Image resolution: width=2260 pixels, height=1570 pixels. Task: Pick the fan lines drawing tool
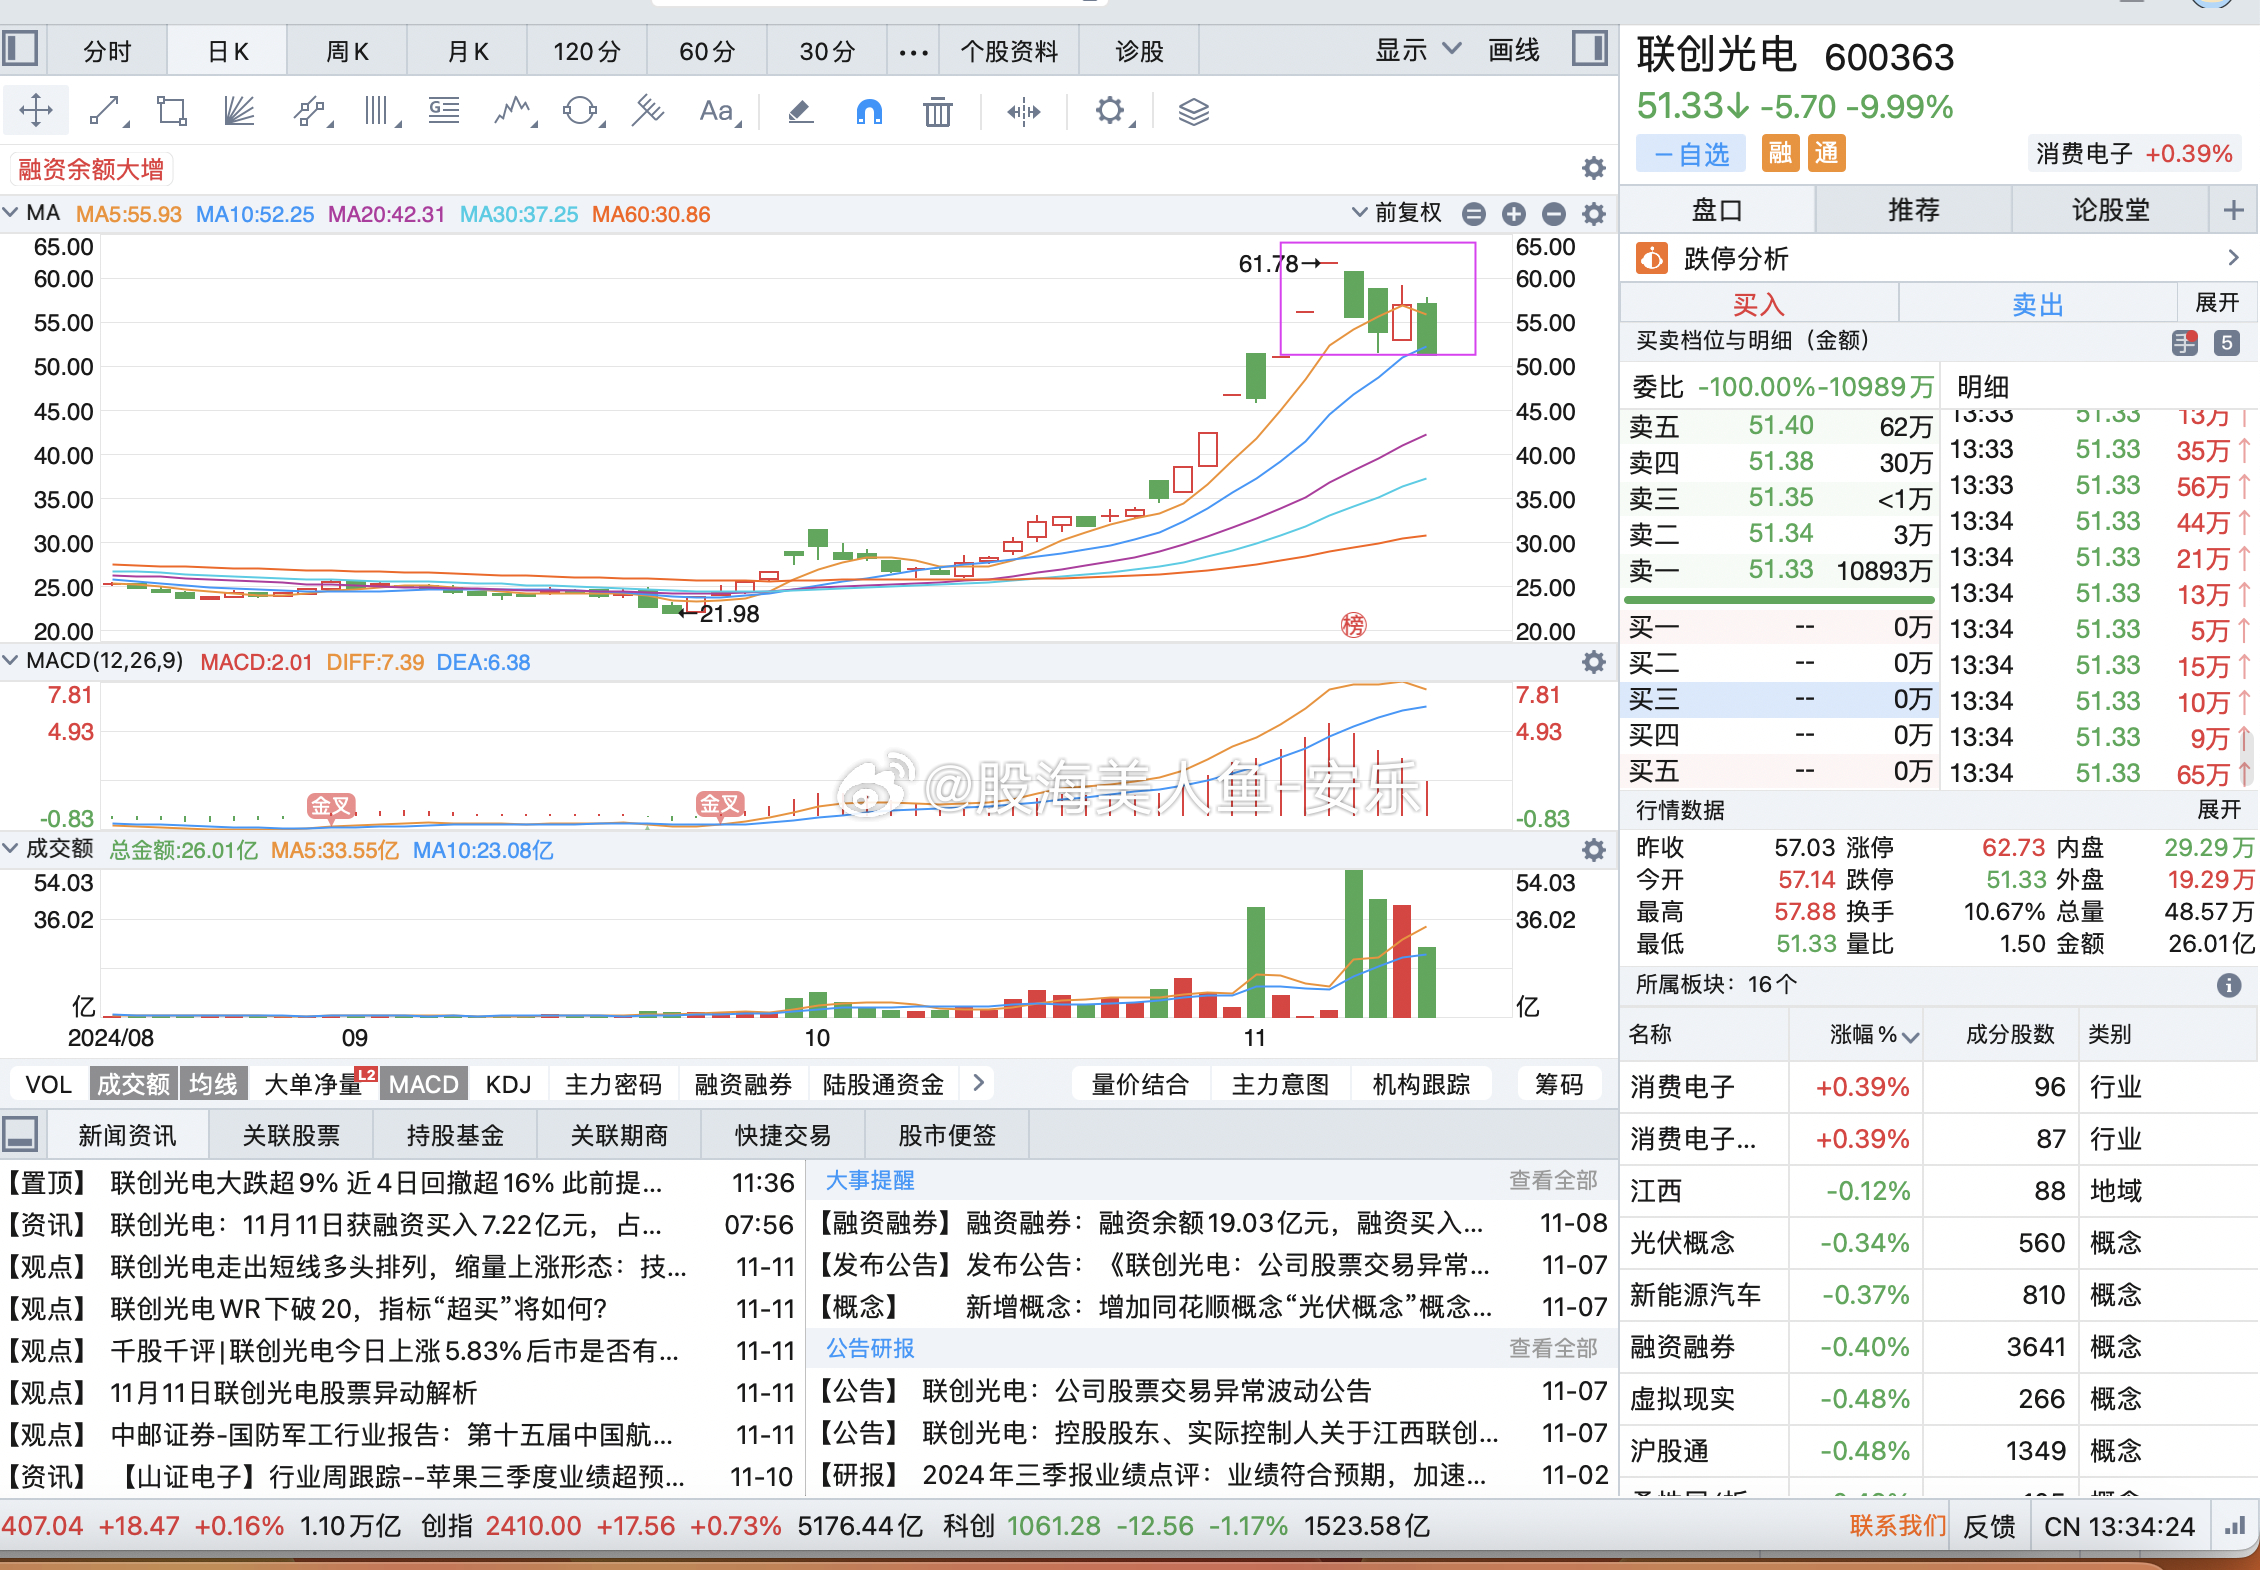239,111
